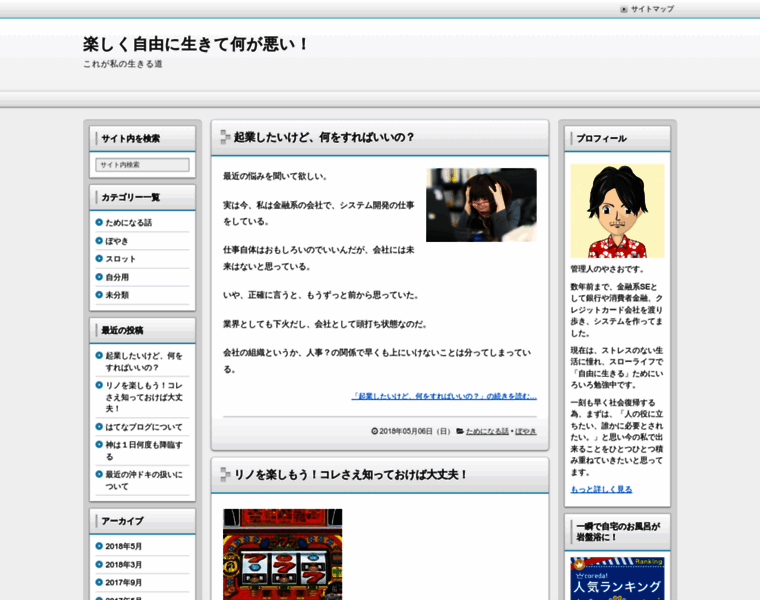Click bullet icon beside はてなブログについて
The width and height of the screenshot is (760, 600).
99,426
